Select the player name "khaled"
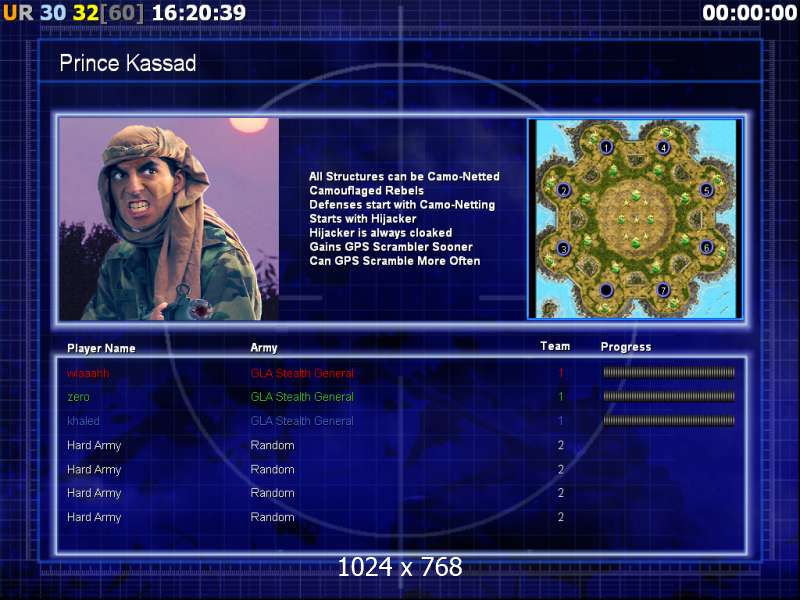800x600 pixels. pyautogui.click(x=83, y=421)
